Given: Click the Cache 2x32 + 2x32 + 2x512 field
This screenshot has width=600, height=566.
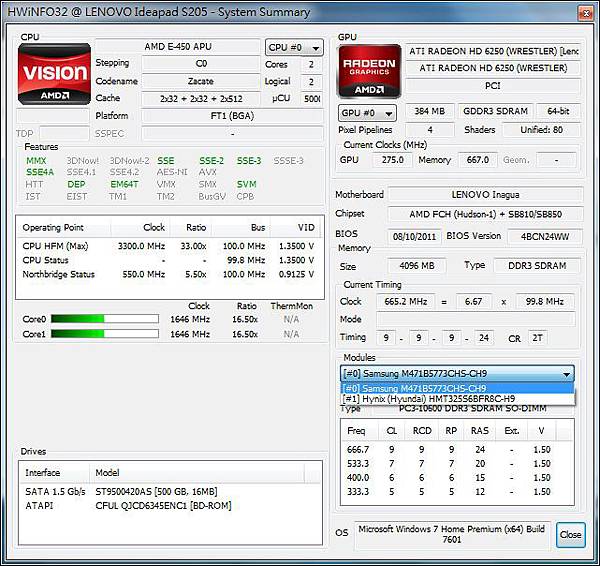Looking at the screenshot, I should click(x=201, y=99).
